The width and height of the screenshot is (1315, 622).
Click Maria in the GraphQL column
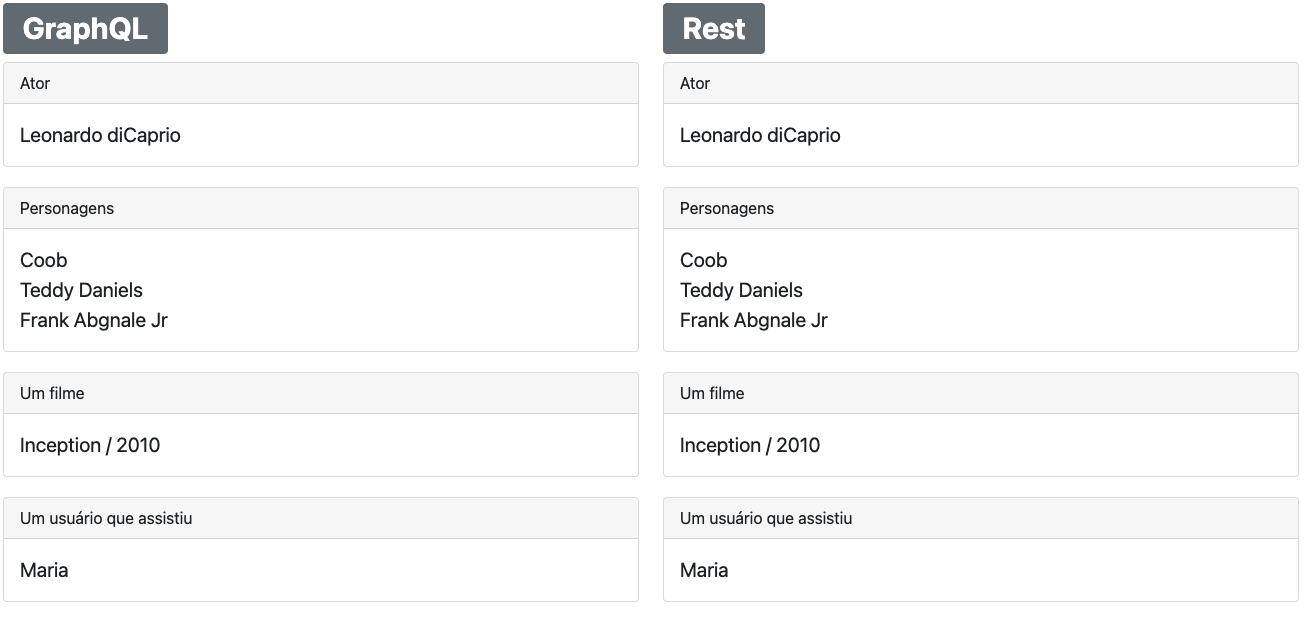point(44,570)
